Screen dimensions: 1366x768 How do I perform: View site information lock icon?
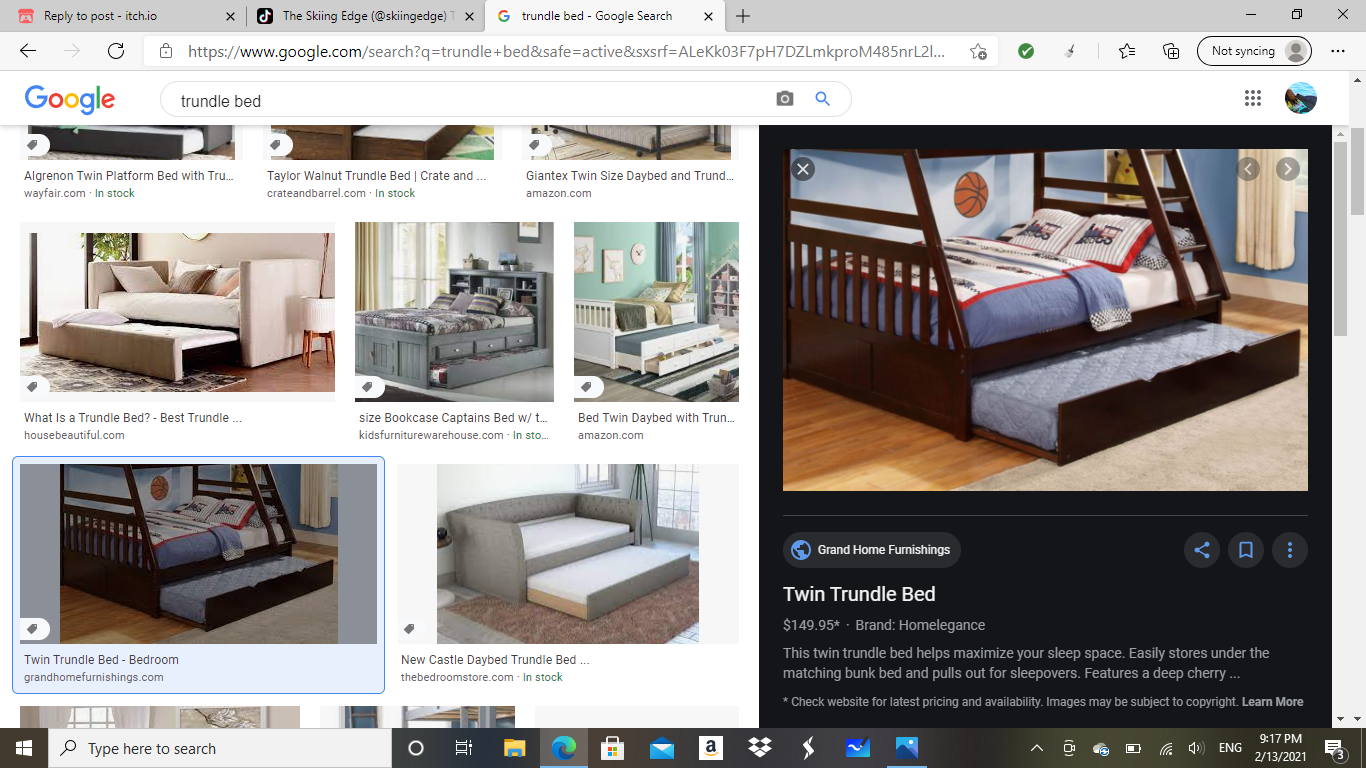[x=166, y=52]
